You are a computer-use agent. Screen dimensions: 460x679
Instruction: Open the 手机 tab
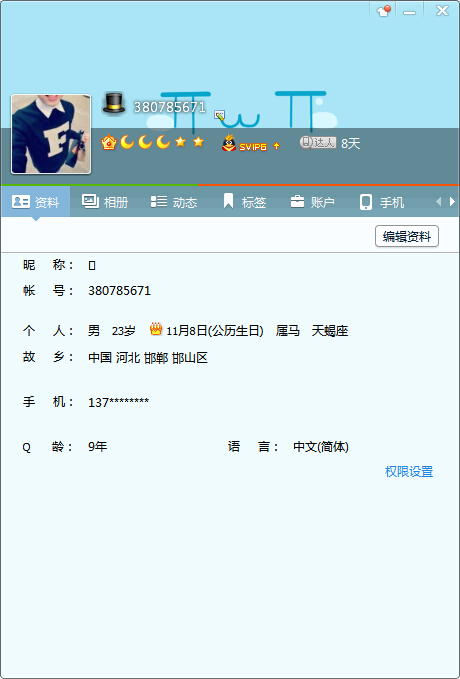coord(382,202)
